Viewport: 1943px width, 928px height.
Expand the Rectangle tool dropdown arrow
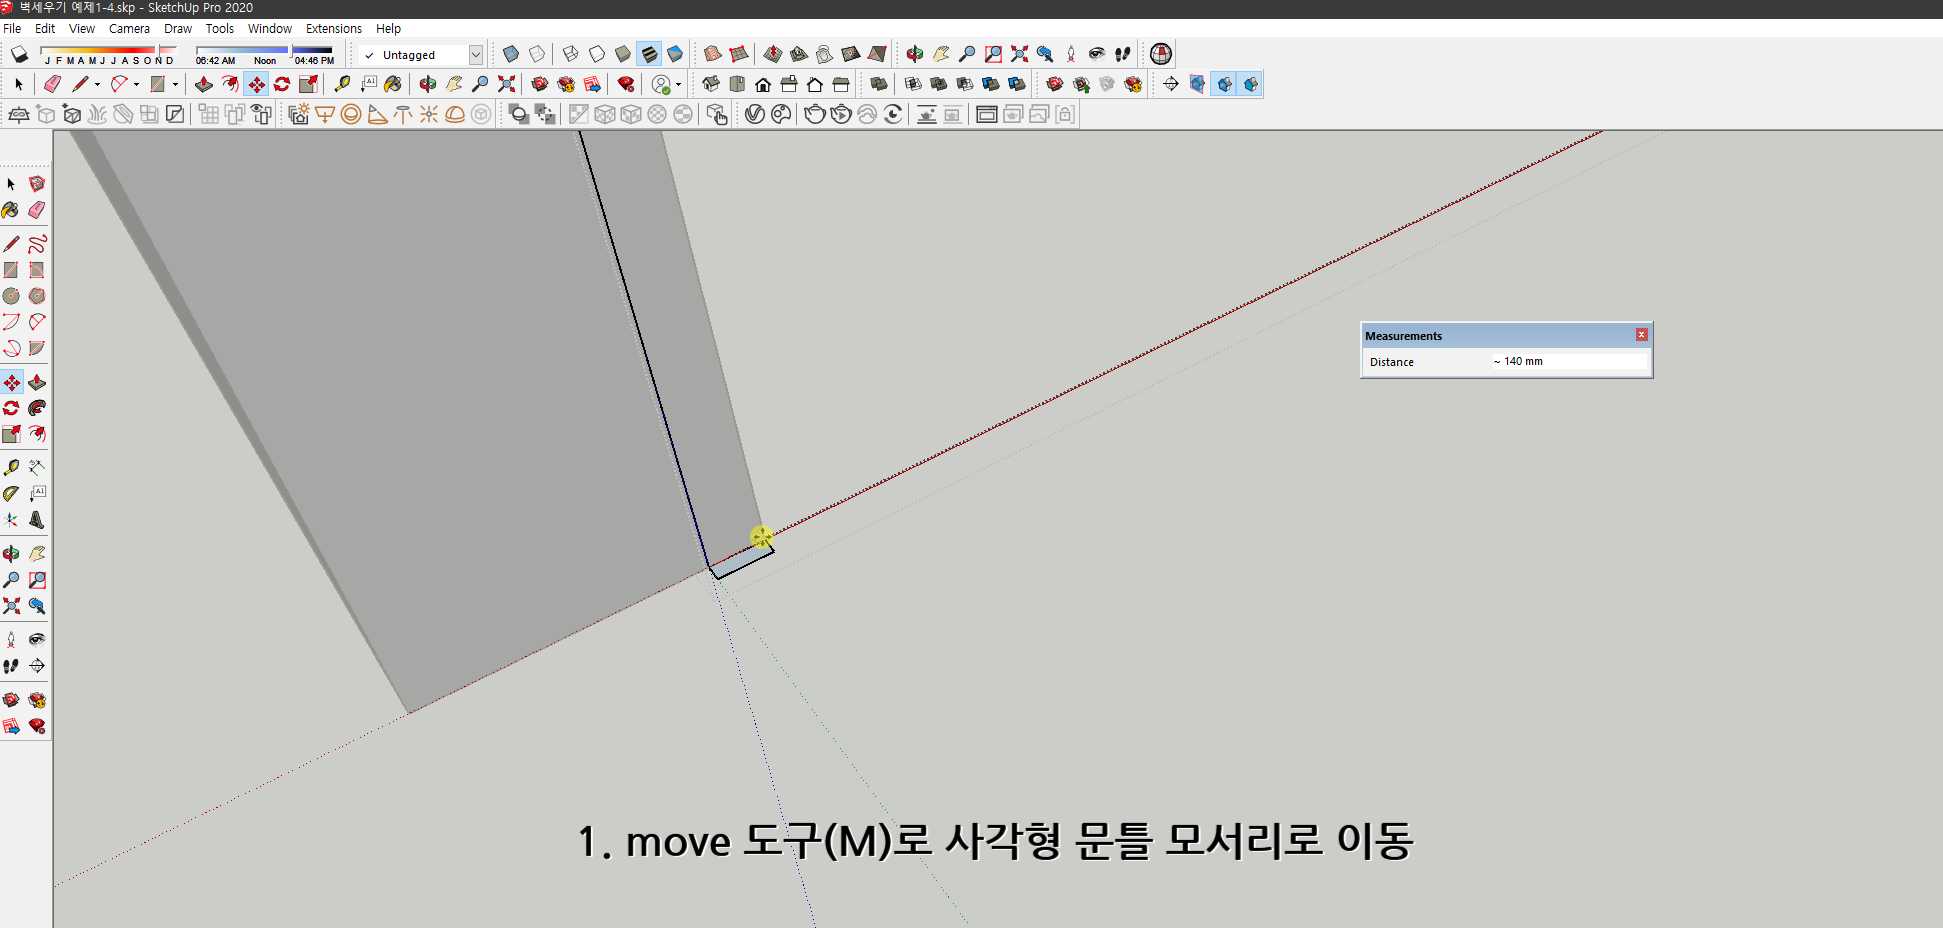[x=175, y=83]
